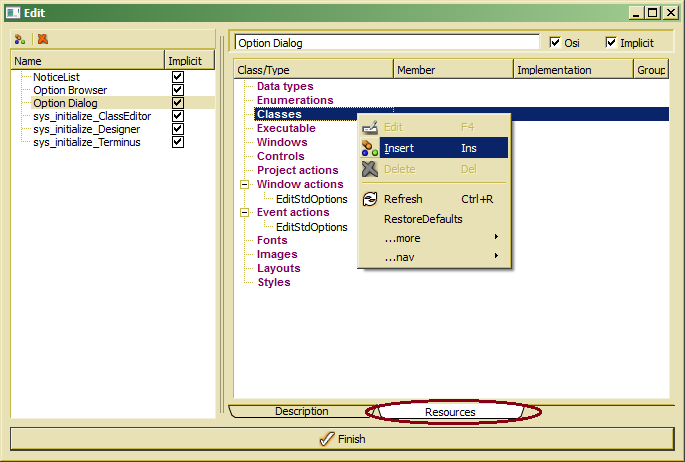Image resolution: width=685 pixels, height=462 pixels.
Task: Choose RestoreDefaults from the context menu
Action: (x=423, y=219)
